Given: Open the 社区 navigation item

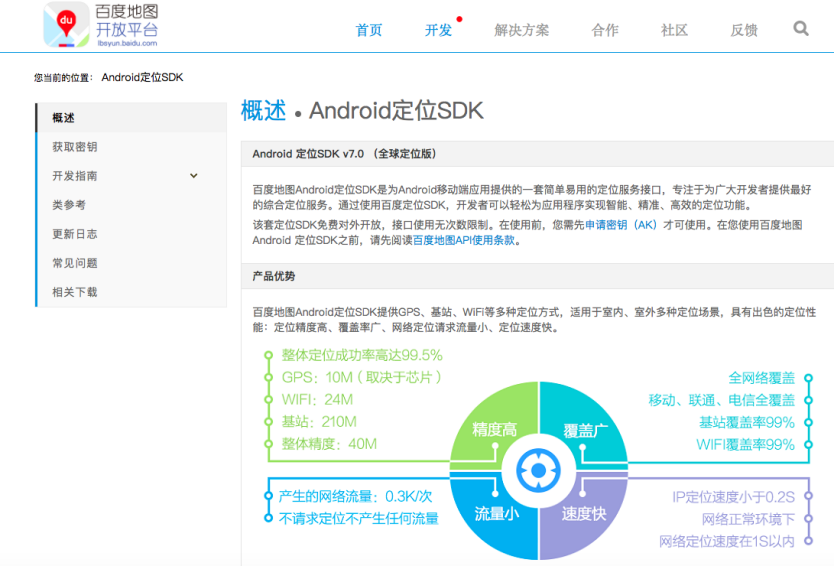Looking at the screenshot, I should click(674, 30).
